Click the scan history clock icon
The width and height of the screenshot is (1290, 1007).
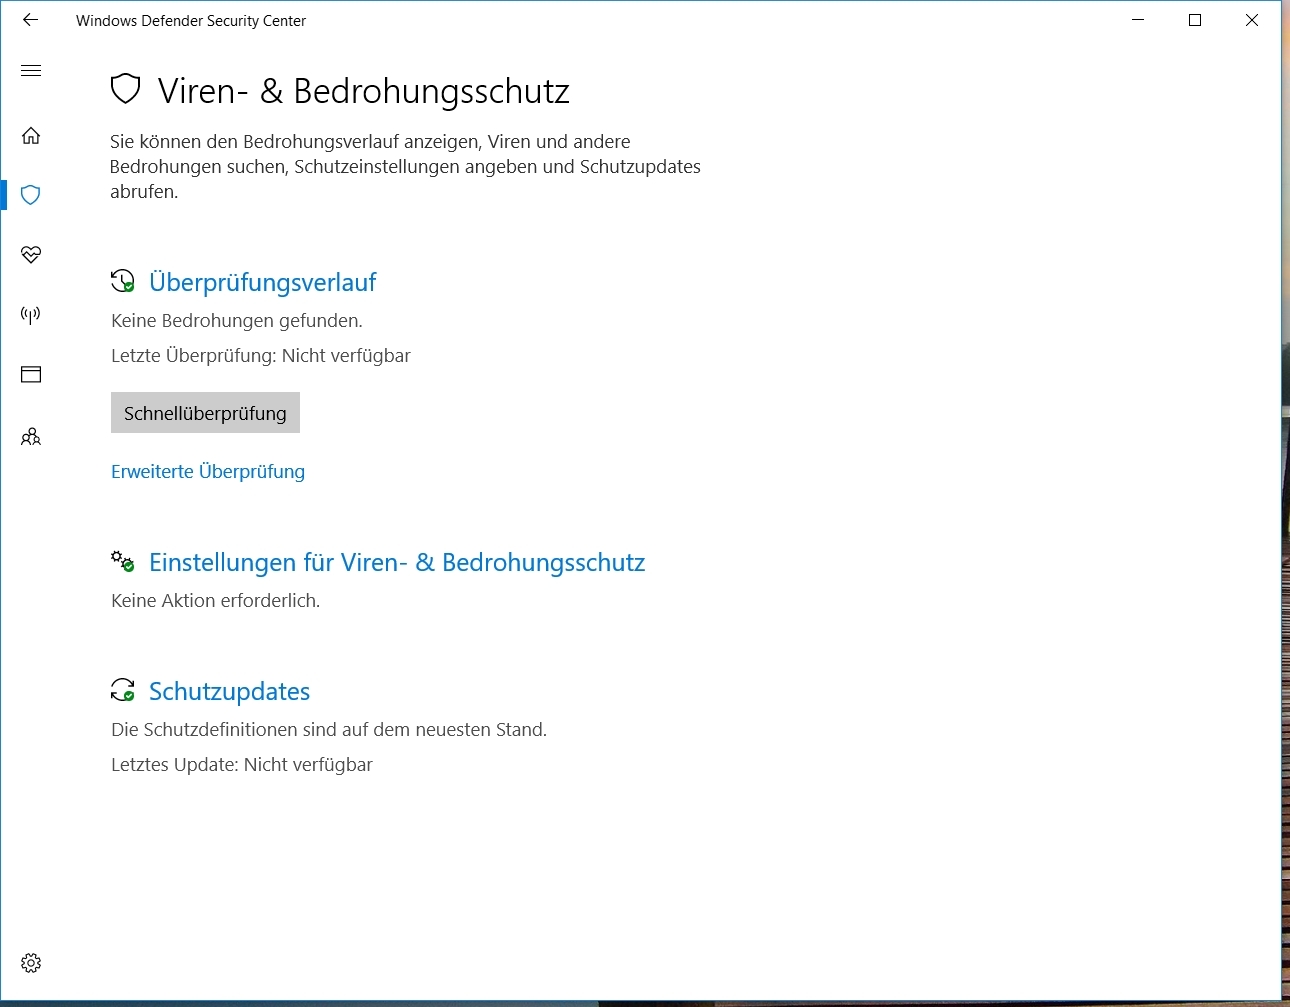coord(123,281)
